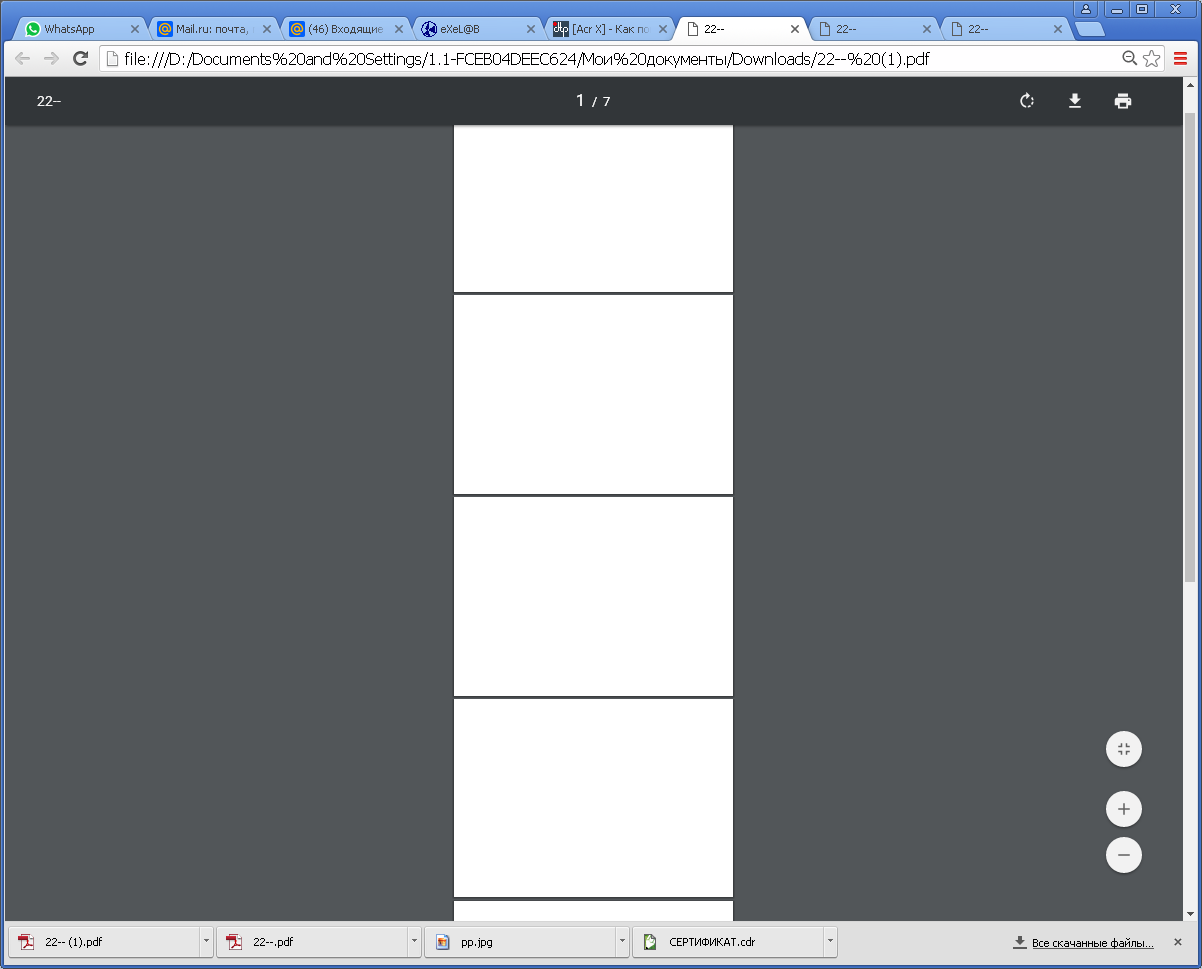Open the (46) Входящие tab

point(346,29)
